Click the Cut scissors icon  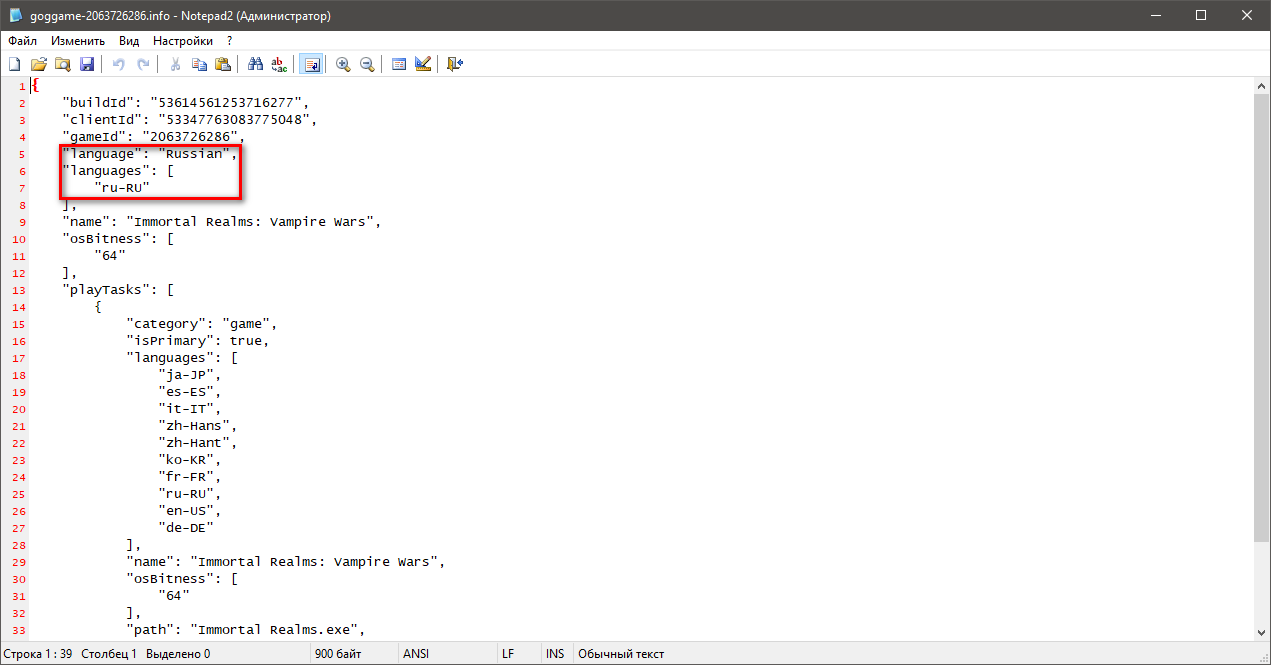click(175, 64)
